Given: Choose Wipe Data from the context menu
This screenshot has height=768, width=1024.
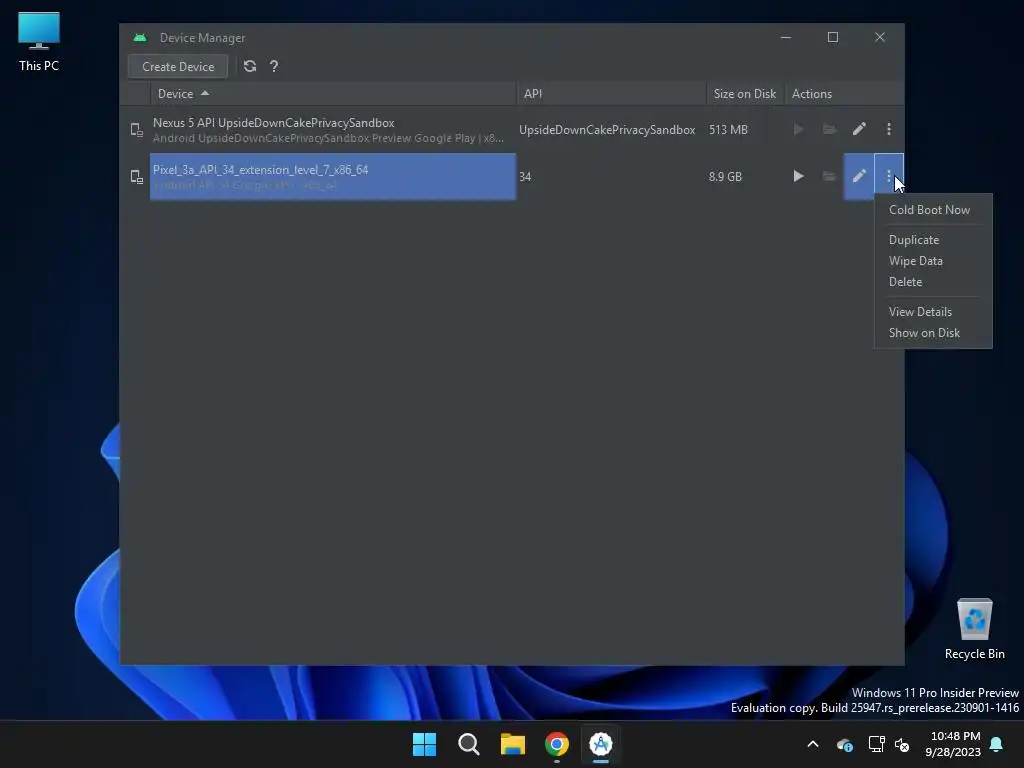Looking at the screenshot, I should (x=933, y=261).
